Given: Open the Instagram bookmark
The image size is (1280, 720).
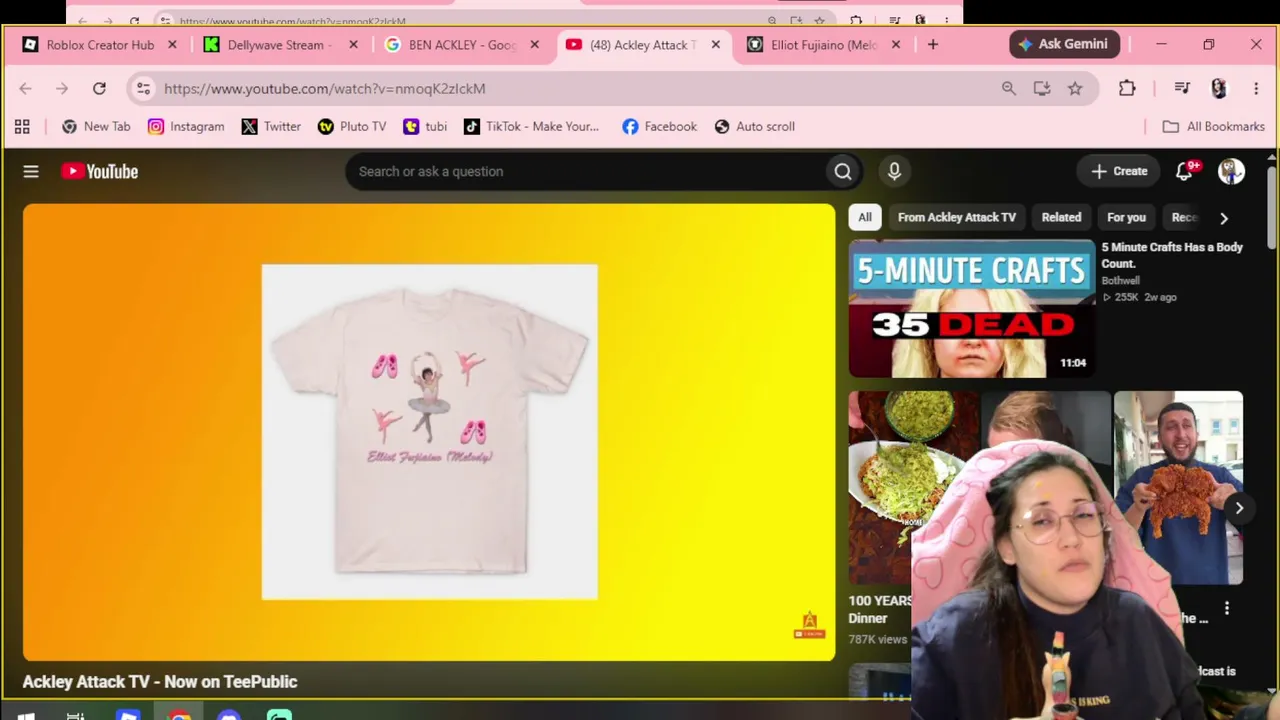Looking at the screenshot, I should [186, 127].
